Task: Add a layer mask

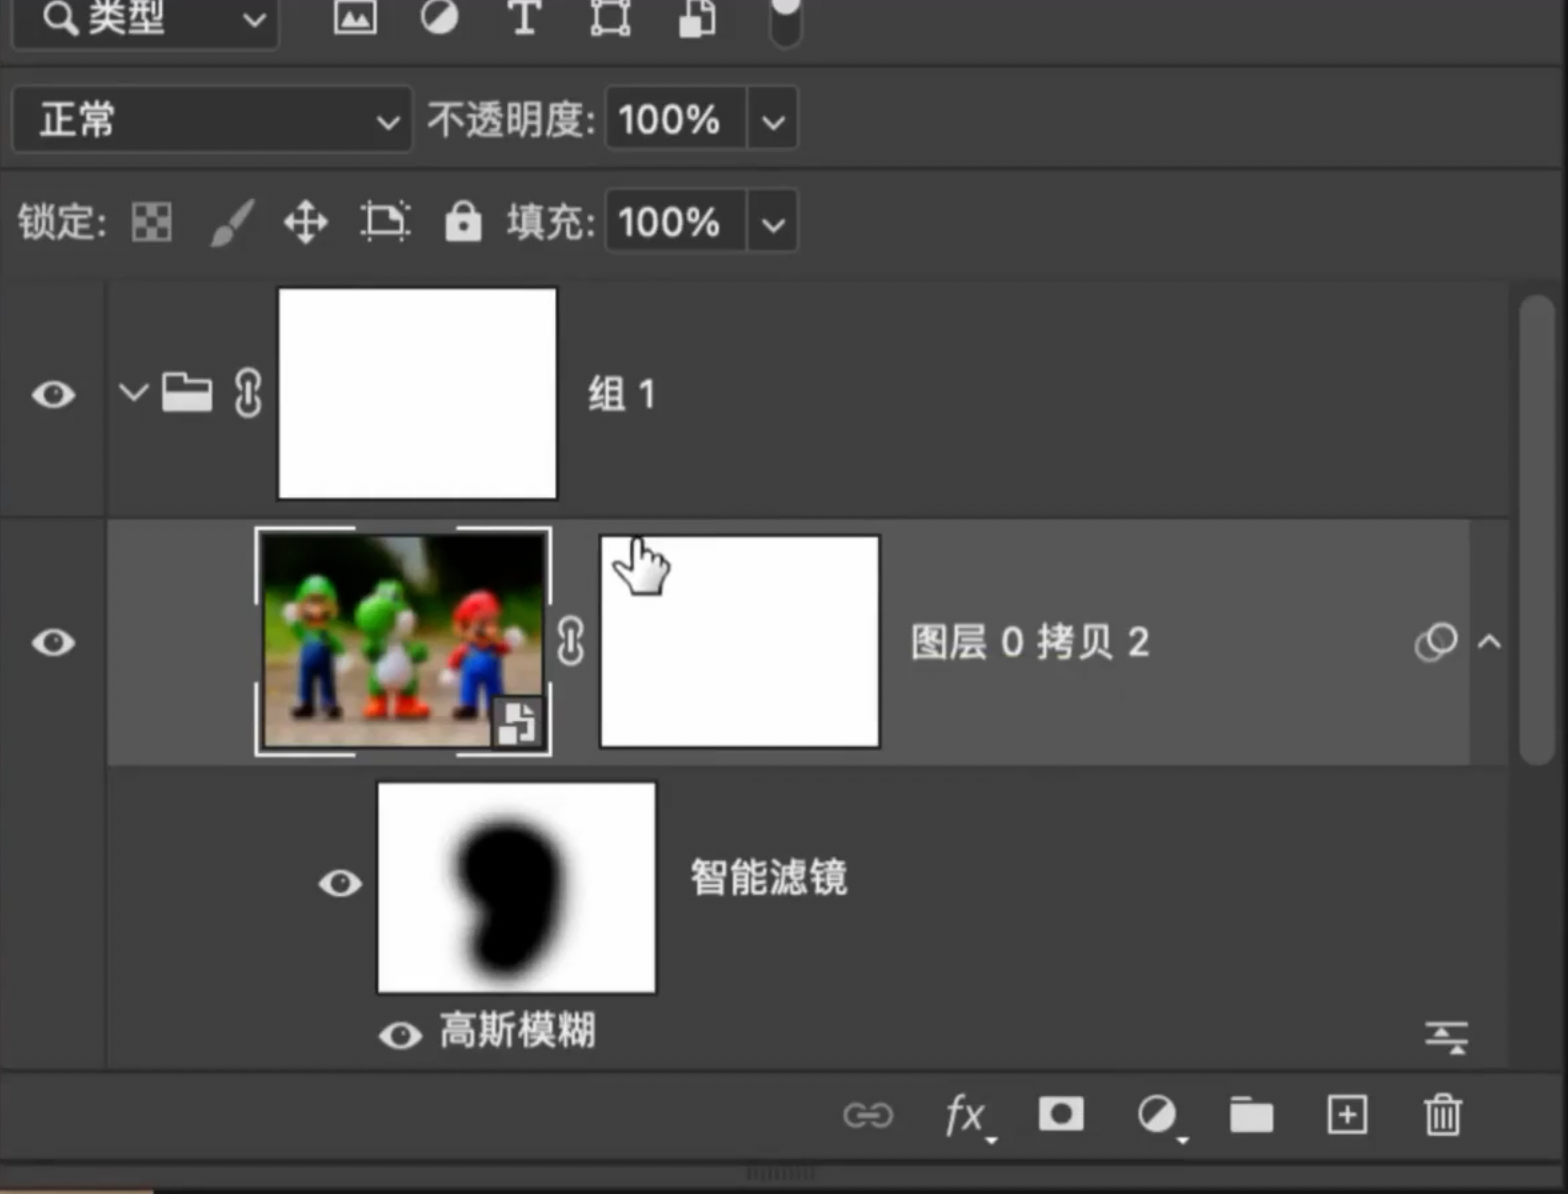Action: click(1060, 1113)
